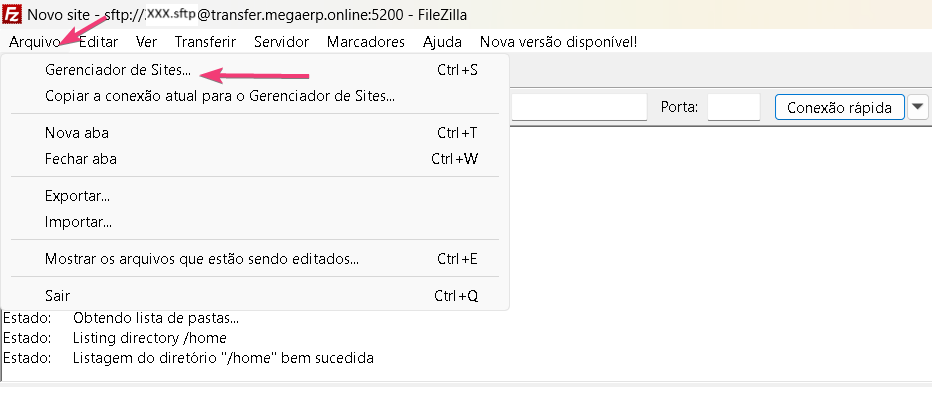Screen dimensions: 932x415
Task: Open the Marcadores menu
Action: pyautogui.click(x=365, y=42)
